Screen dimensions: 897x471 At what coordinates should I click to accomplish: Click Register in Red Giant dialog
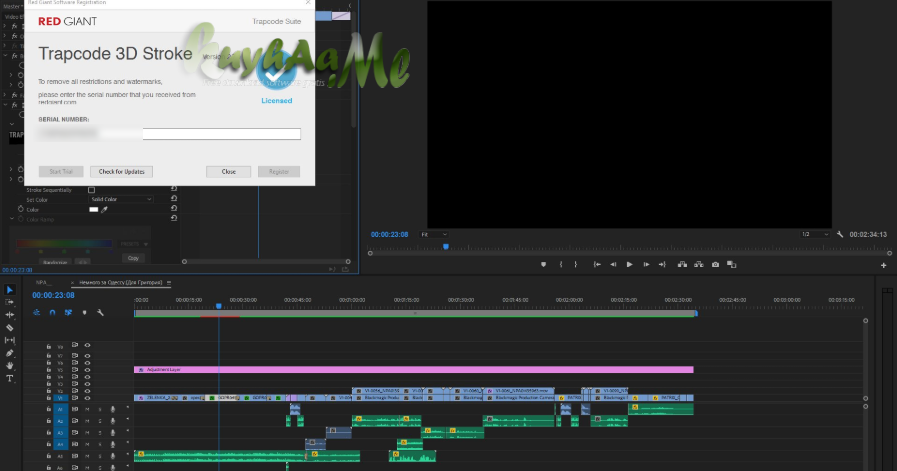279,172
